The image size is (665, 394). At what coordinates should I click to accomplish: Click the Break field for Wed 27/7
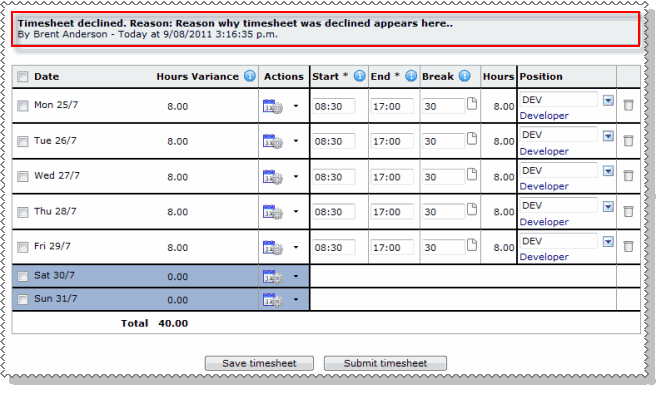pos(444,177)
